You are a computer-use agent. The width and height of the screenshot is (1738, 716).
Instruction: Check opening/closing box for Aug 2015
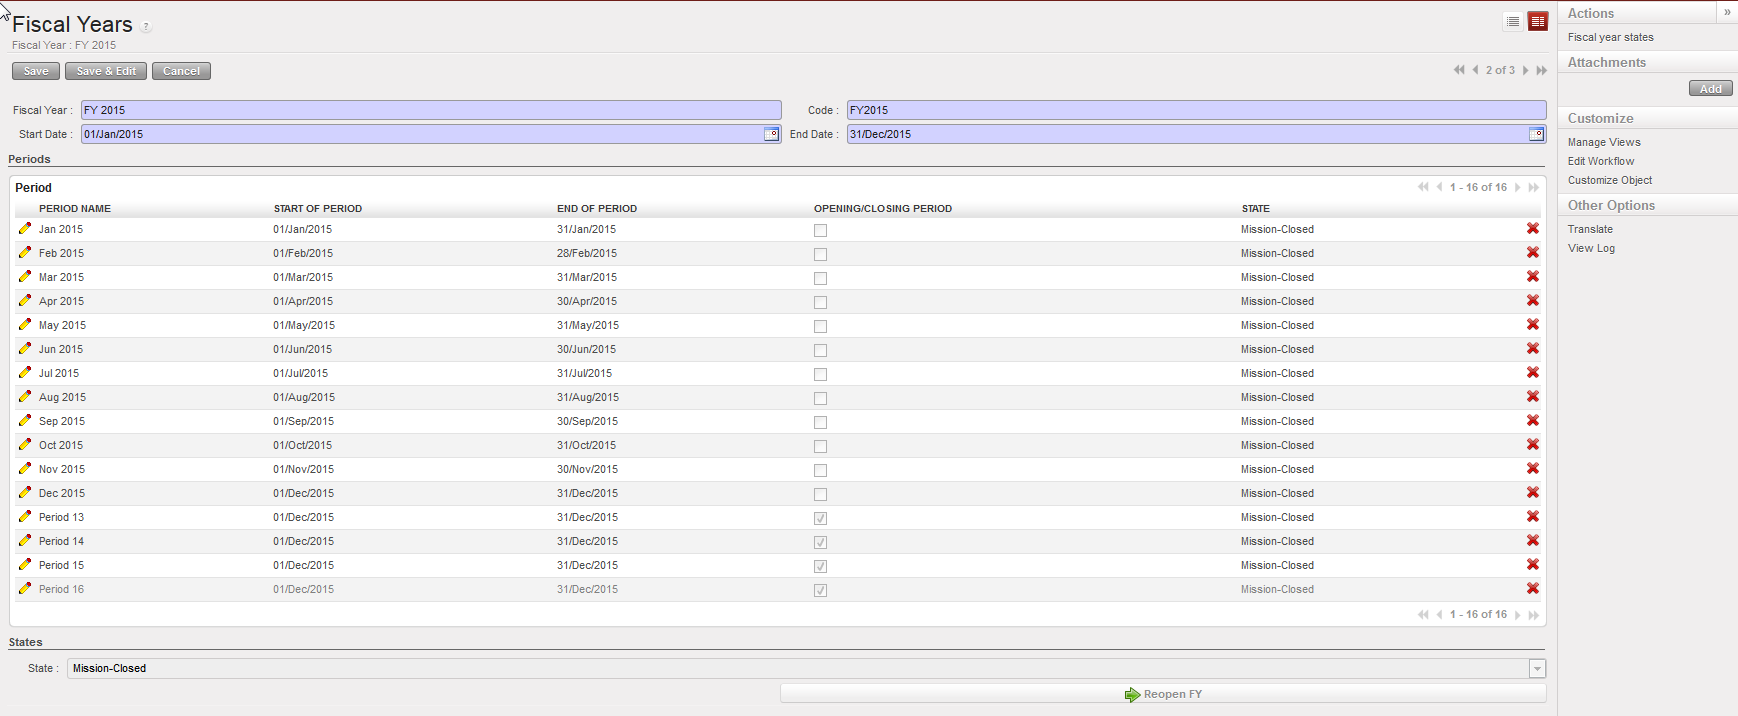click(820, 398)
